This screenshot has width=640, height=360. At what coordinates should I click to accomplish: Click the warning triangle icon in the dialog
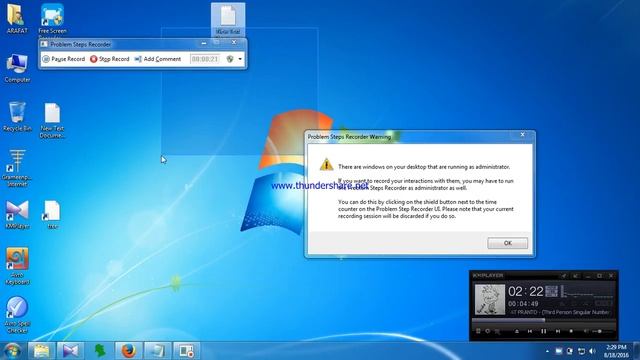click(x=326, y=164)
